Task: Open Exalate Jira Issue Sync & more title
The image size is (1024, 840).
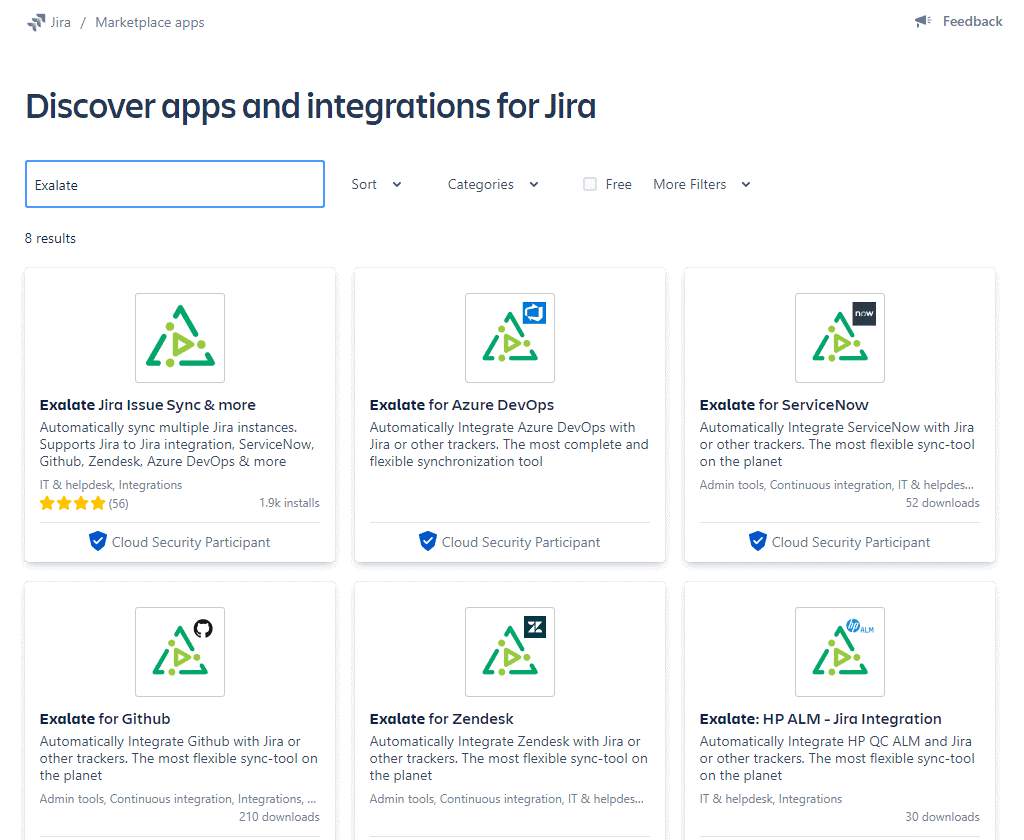Action: pyautogui.click(x=148, y=405)
